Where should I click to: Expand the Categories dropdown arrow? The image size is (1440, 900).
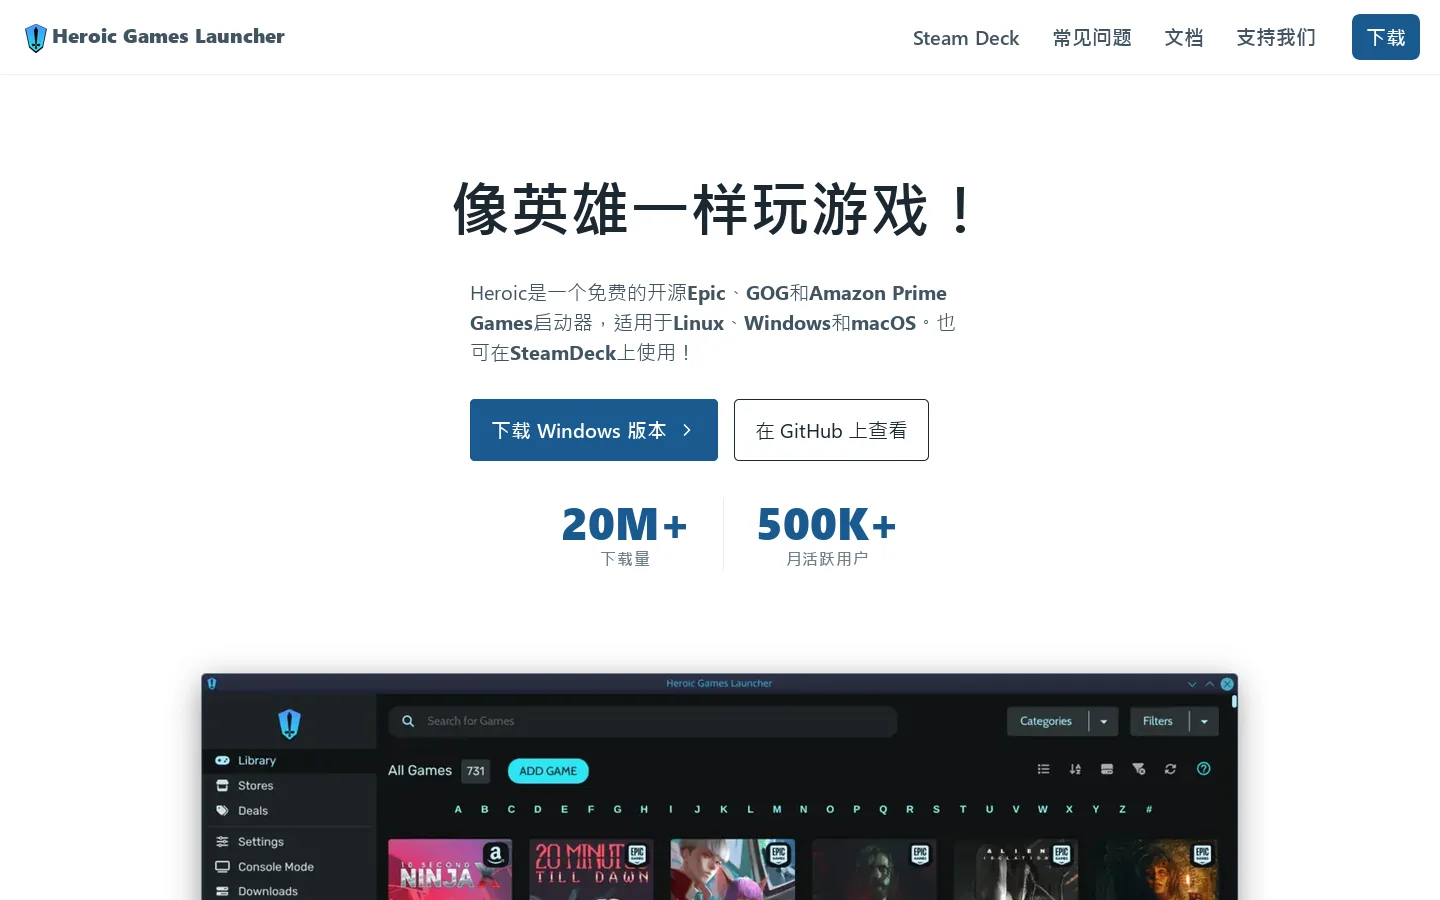(x=1104, y=722)
